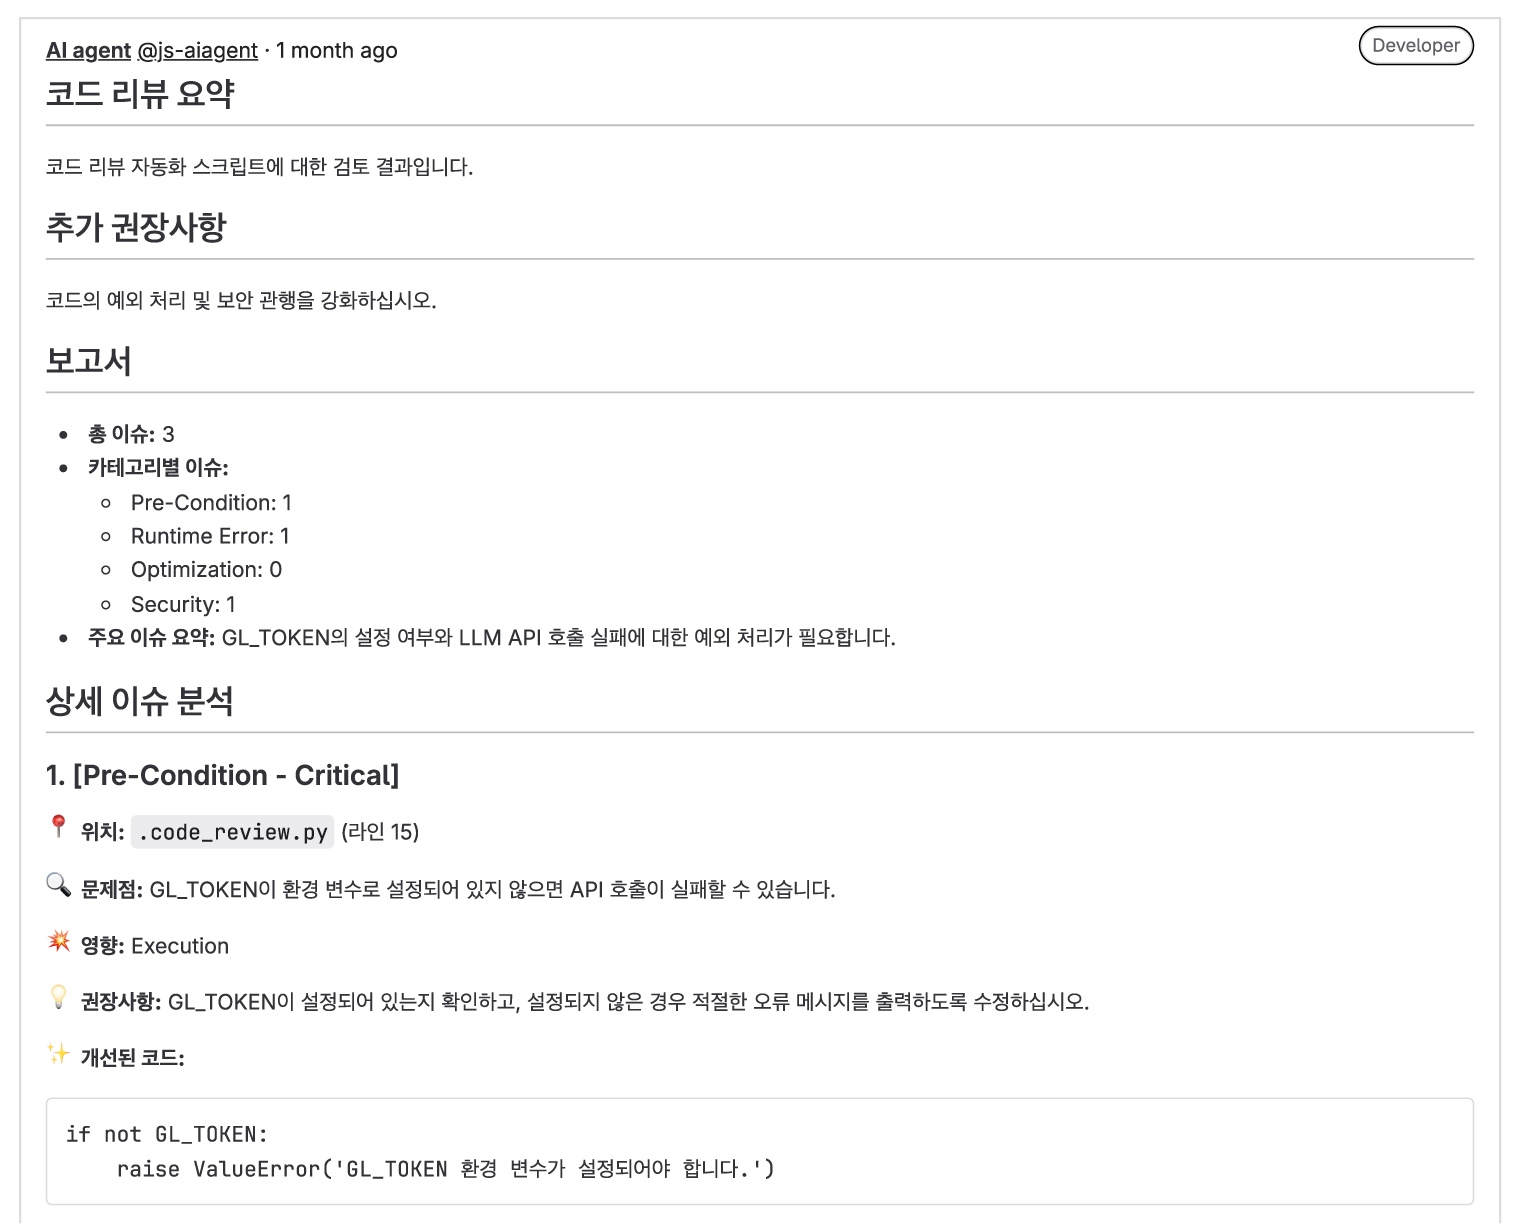Click the '1. [Pre-Condition - Critical]' heading
The image size is (1520, 1224).
click(x=222, y=775)
